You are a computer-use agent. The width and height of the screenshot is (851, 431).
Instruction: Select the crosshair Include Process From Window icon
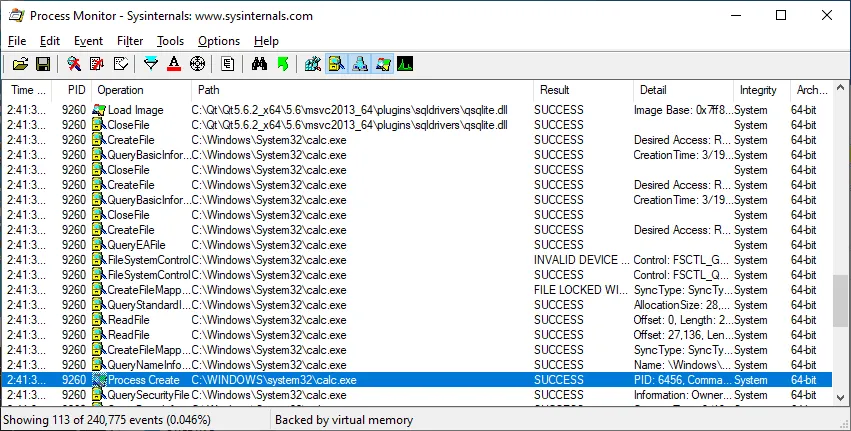tap(197, 64)
